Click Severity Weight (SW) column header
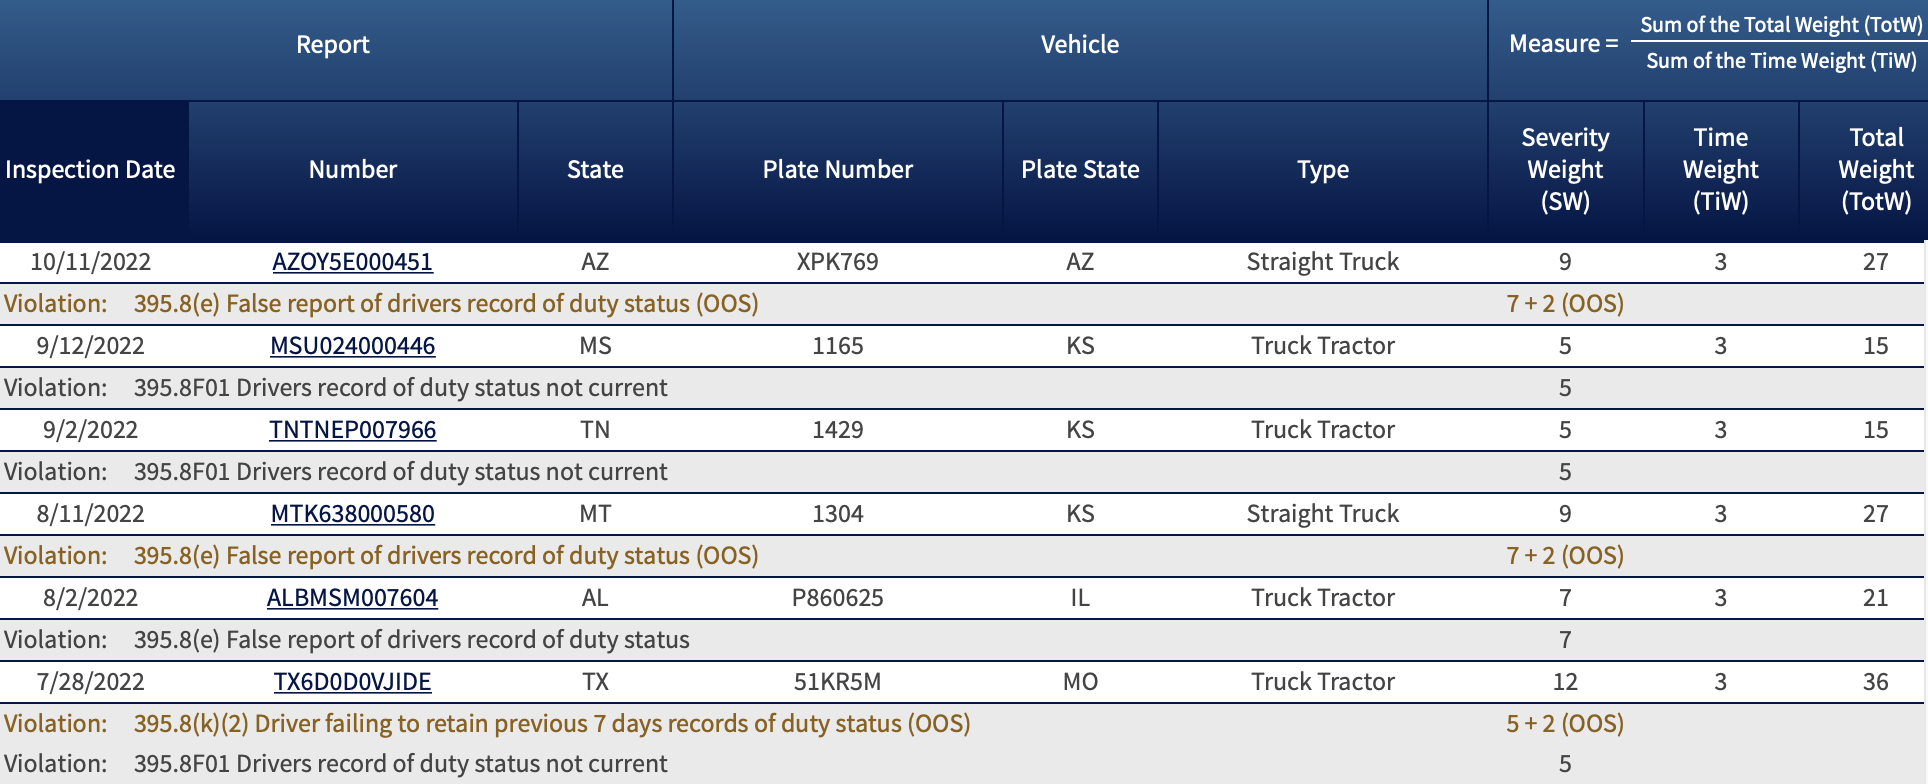The width and height of the screenshot is (1928, 784). (x=1565, y=170)
